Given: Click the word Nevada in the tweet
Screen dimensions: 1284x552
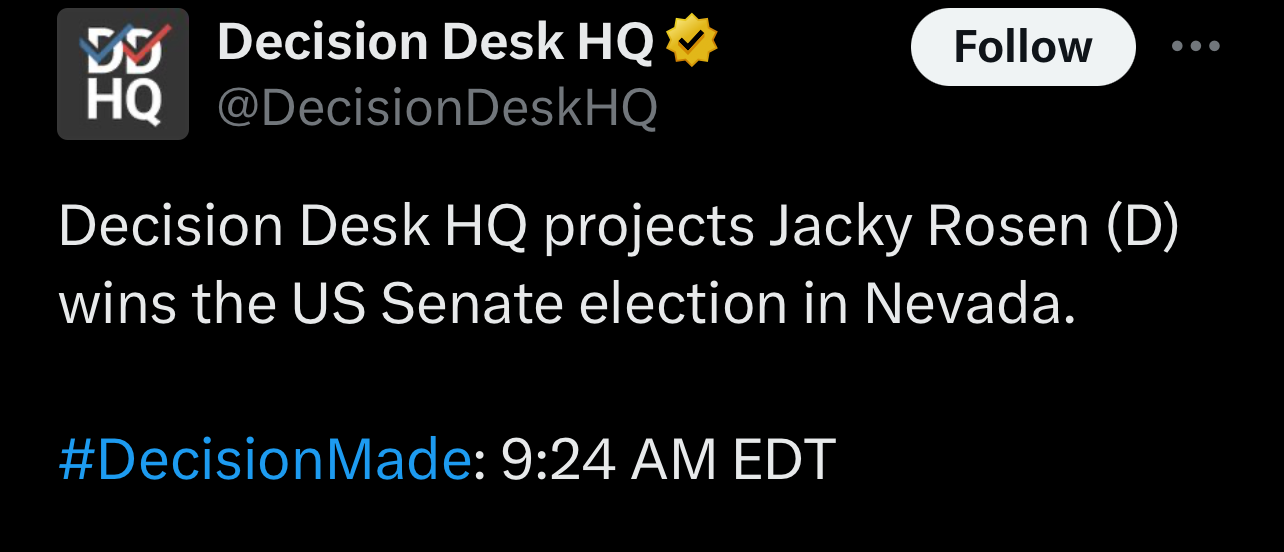Looking at the screenshot, I should (969, 305).
